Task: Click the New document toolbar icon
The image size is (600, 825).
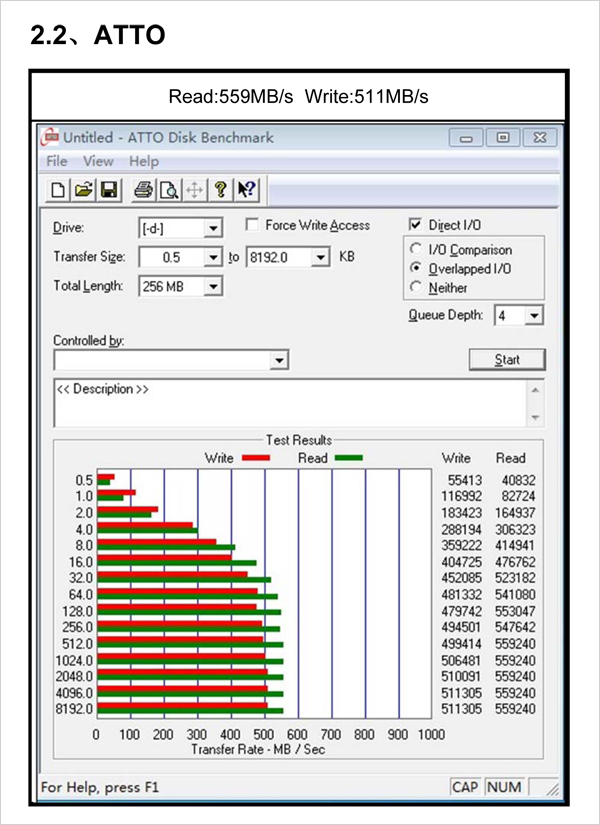Action: [58, 190]
